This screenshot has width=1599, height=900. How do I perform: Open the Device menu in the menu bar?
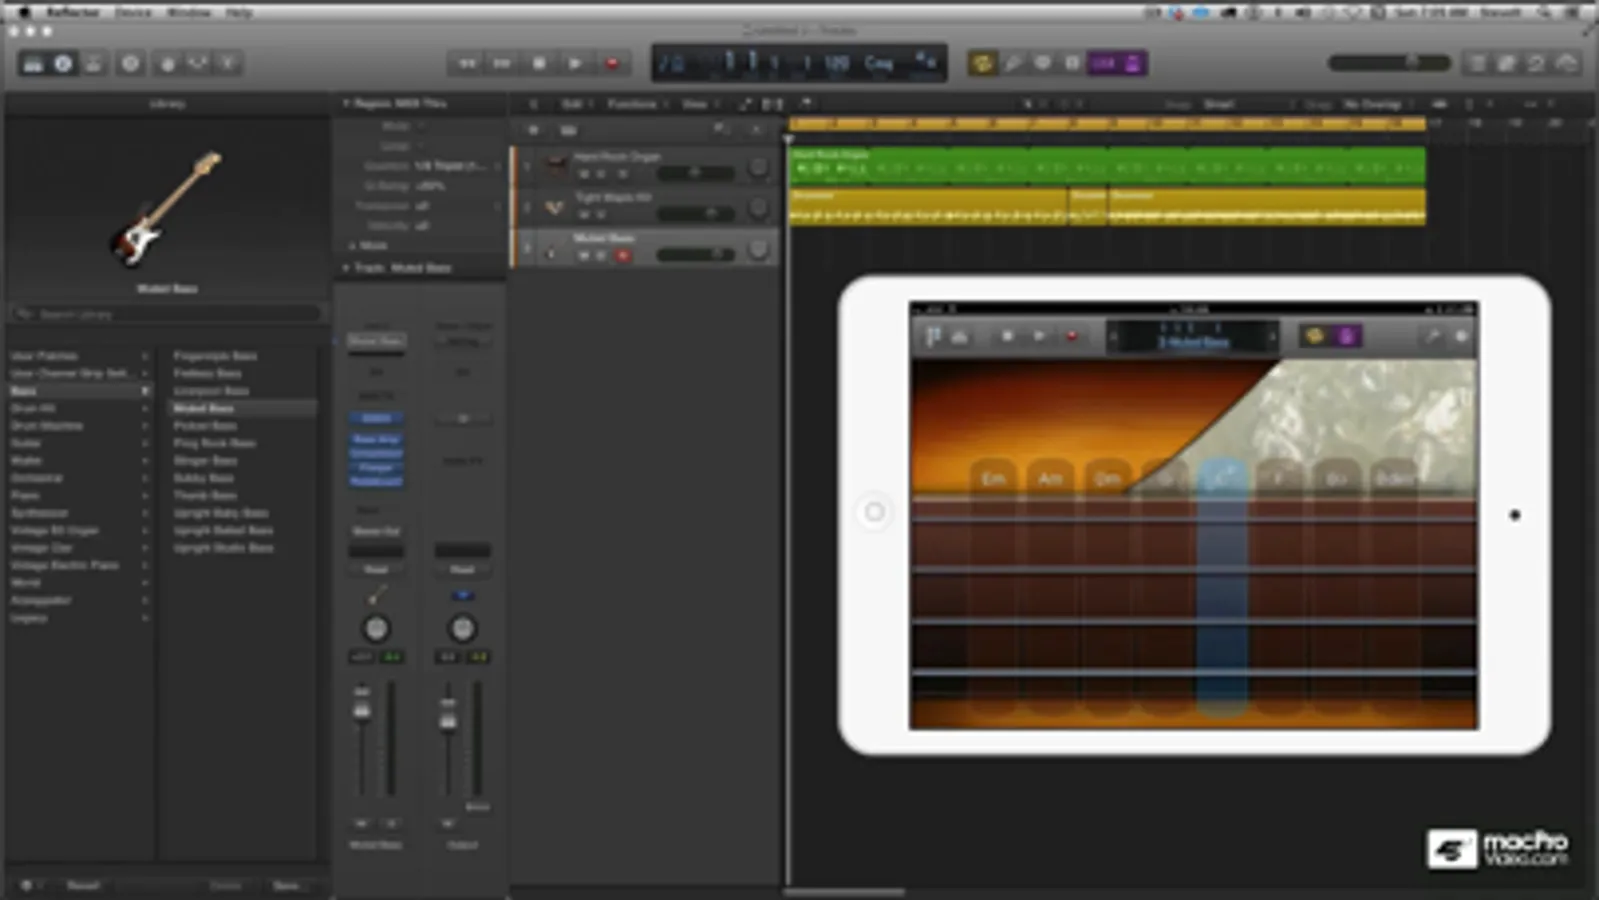coord(133,12)
